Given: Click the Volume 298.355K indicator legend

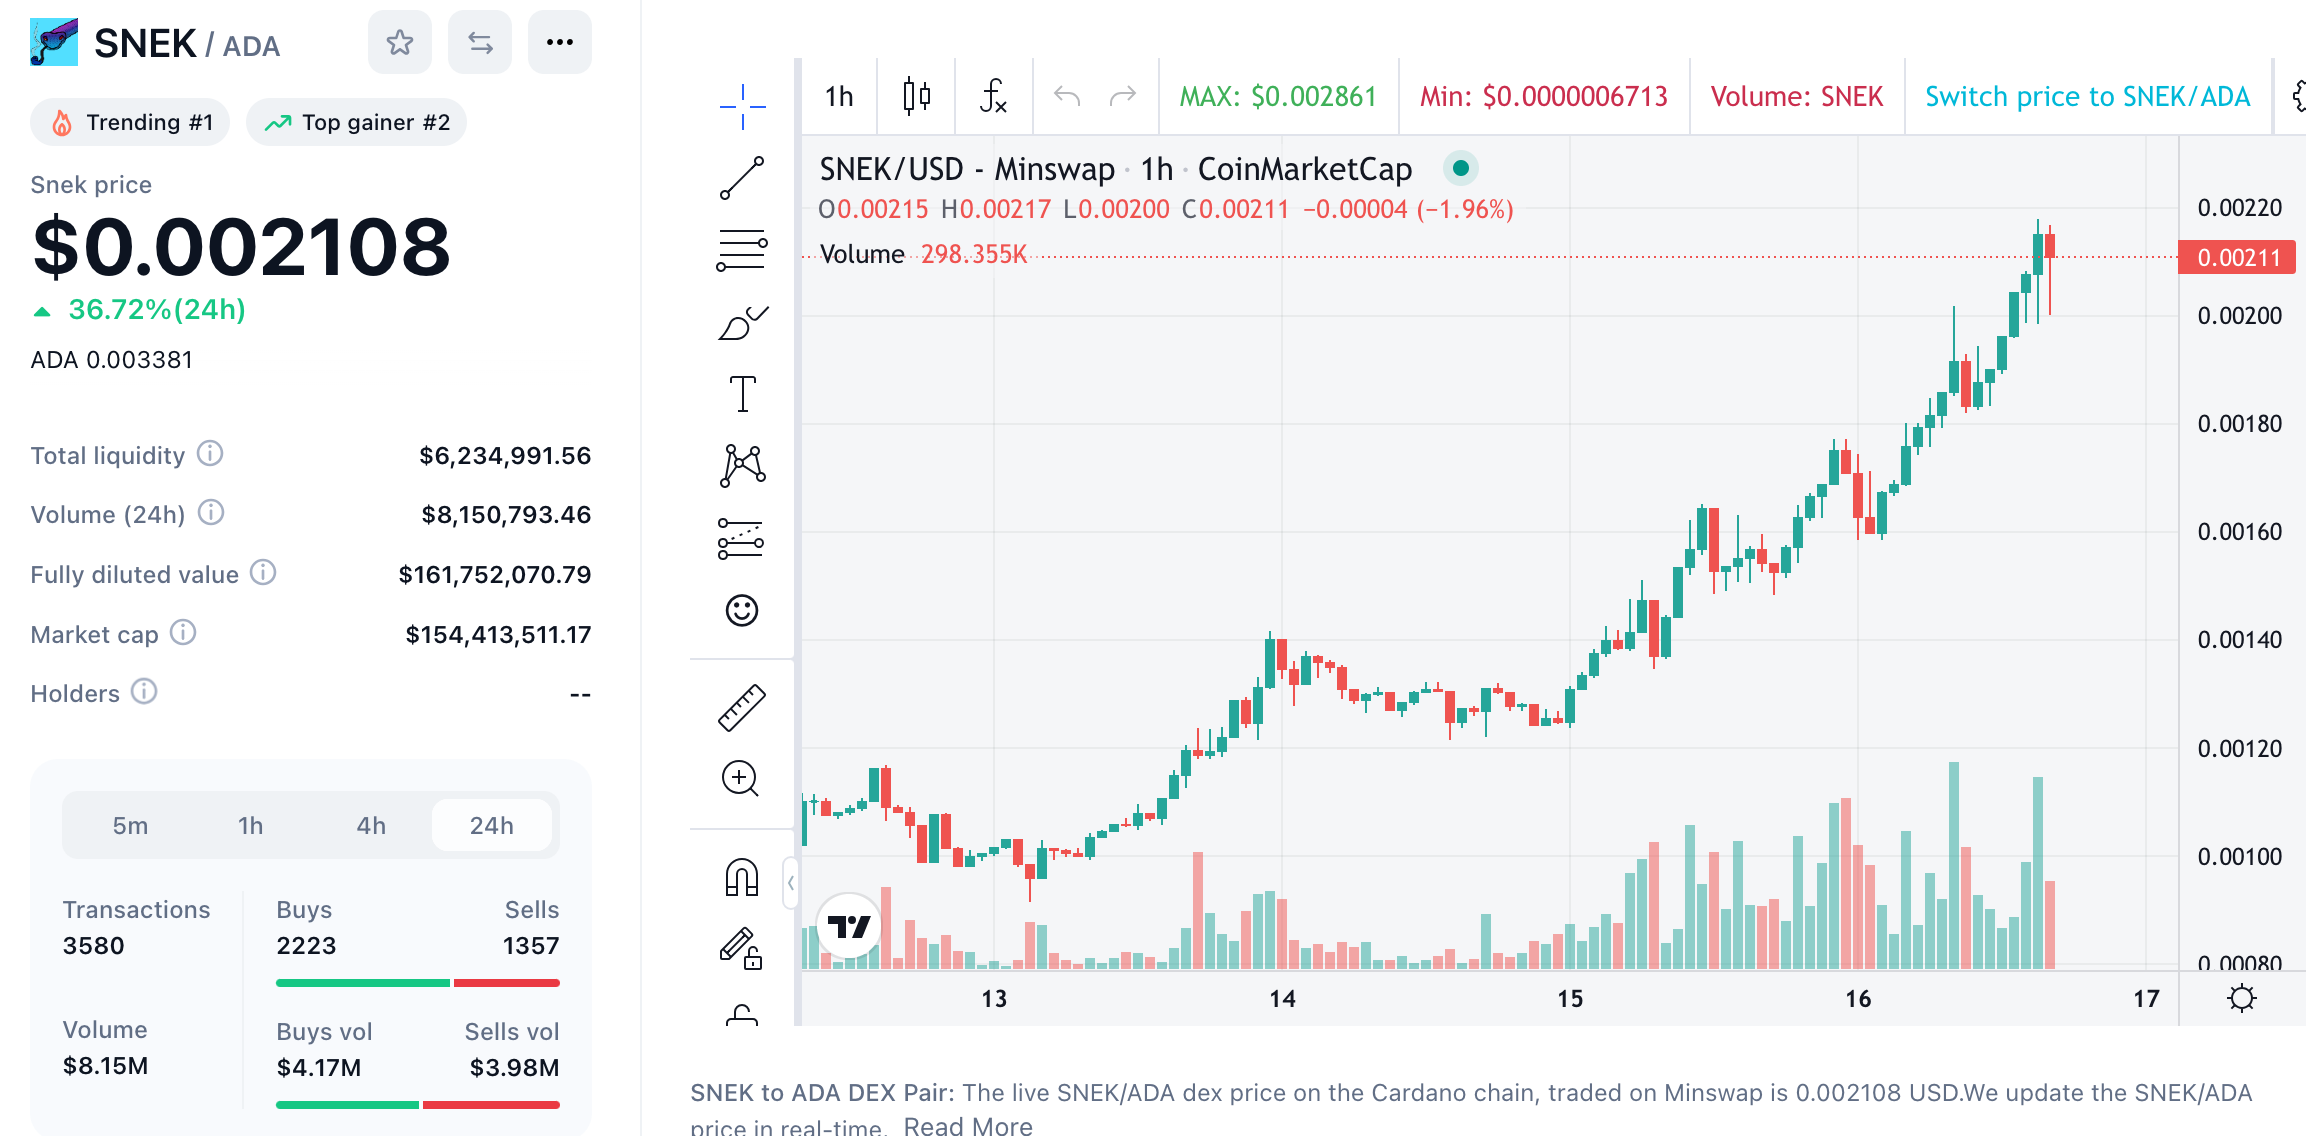Looking at the screenshot, I should pyautogui.click(x=923, y=254).
